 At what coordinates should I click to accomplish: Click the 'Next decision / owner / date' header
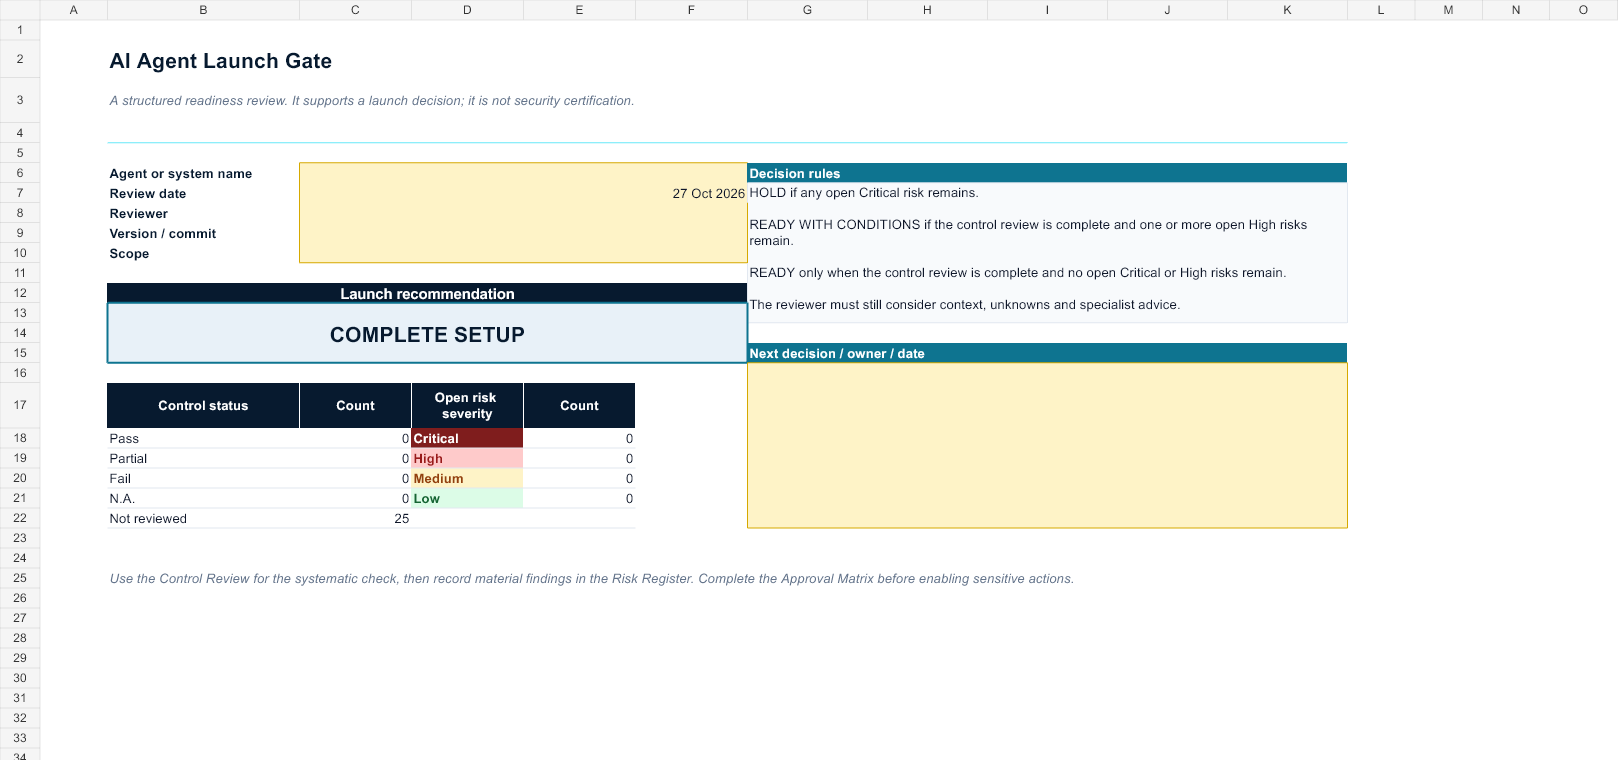(1047, 353)
